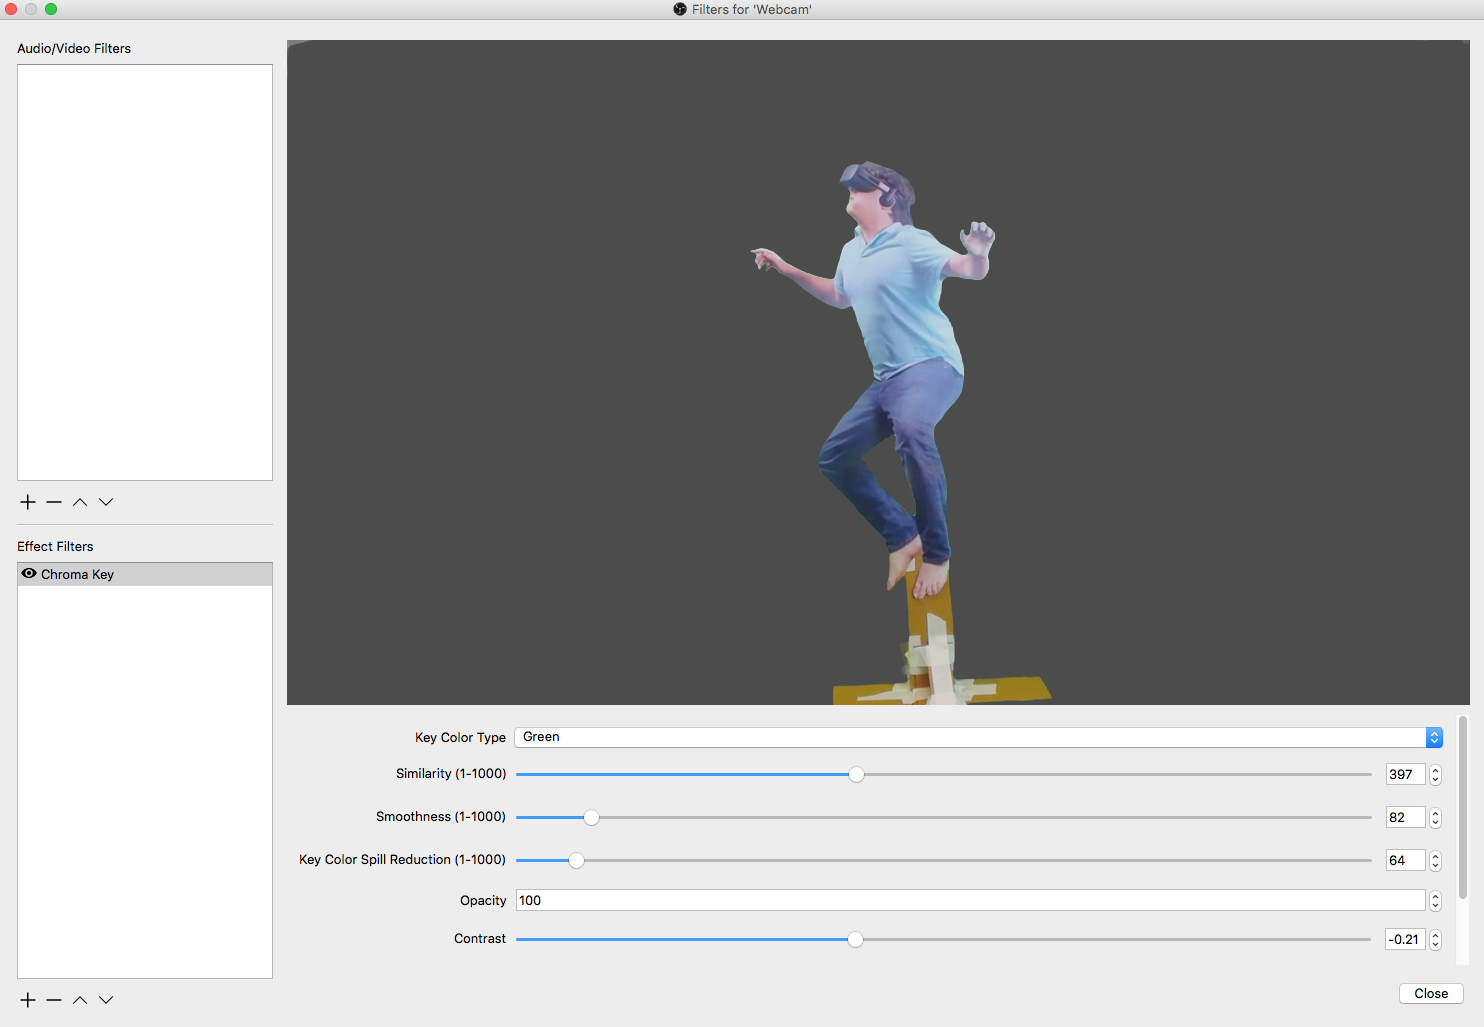Remove selected Effect filter with minus
1484x1027 pixels.
point(54,1000)
